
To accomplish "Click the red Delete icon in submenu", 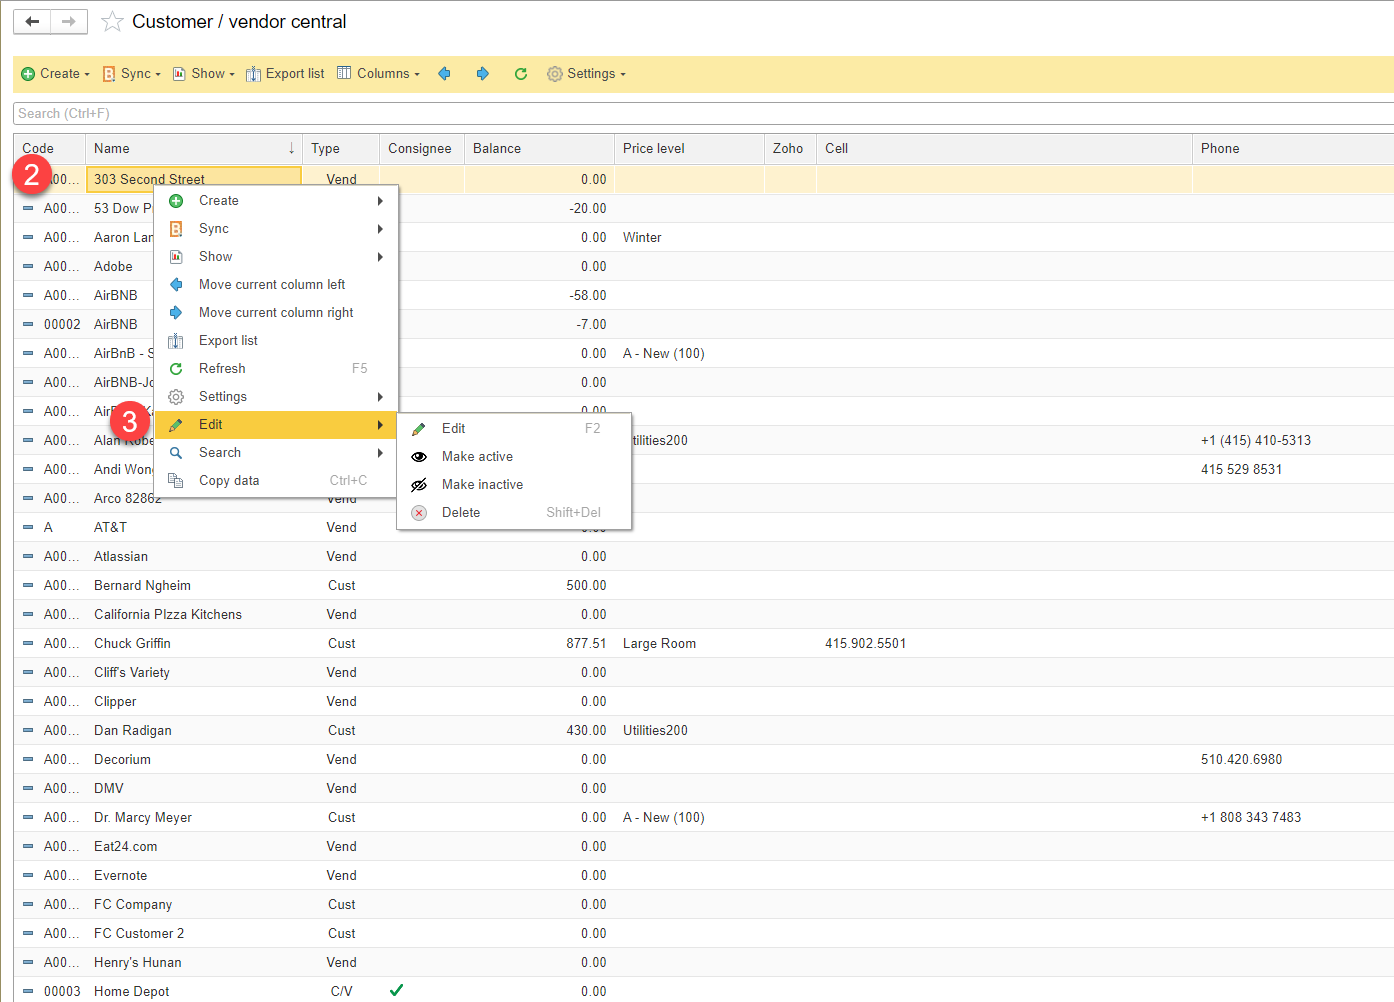I will coord(419,513).
